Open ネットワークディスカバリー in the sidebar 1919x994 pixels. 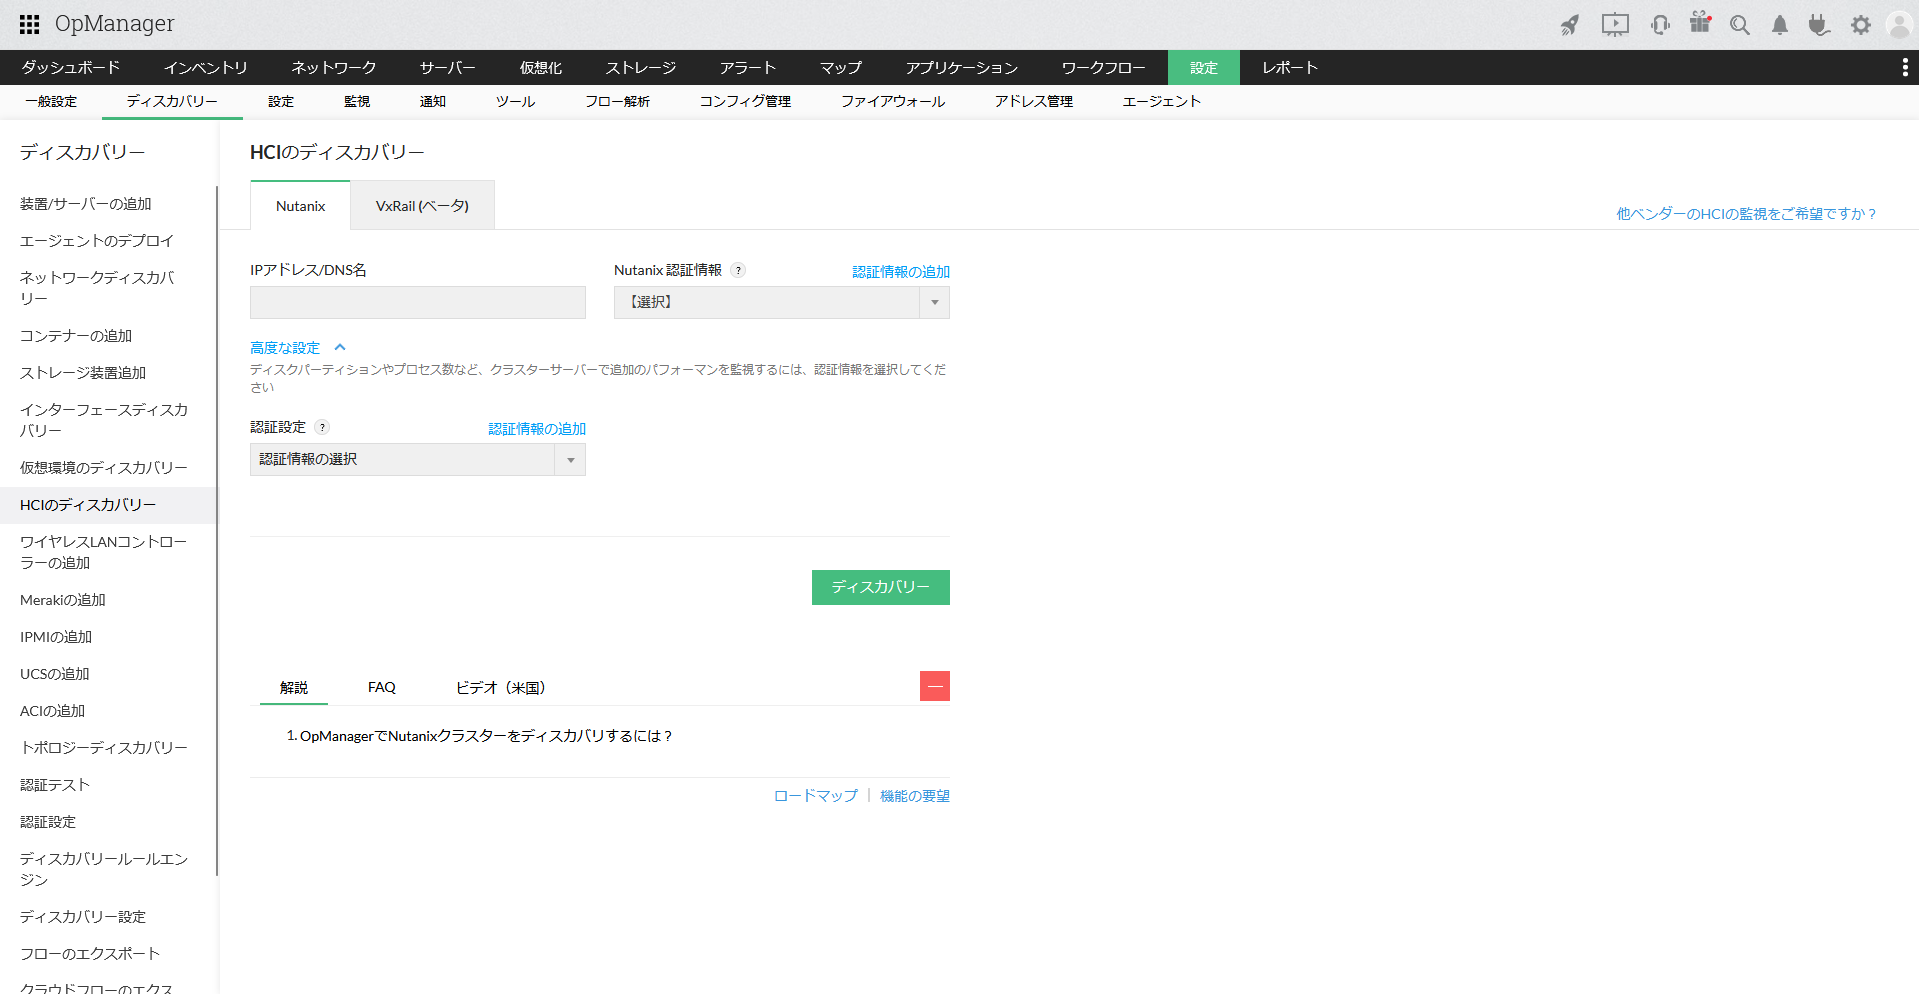tap(97, 288)
